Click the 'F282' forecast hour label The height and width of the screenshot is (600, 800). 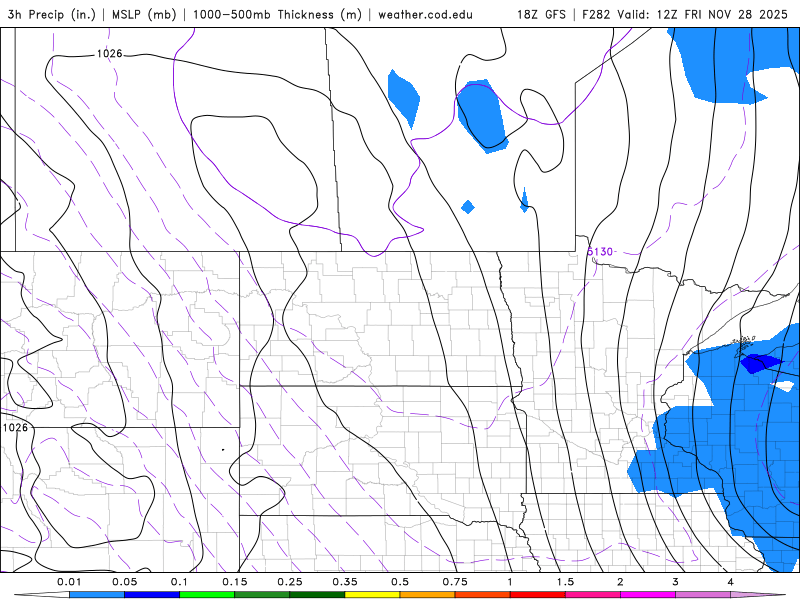click(596, 14)
